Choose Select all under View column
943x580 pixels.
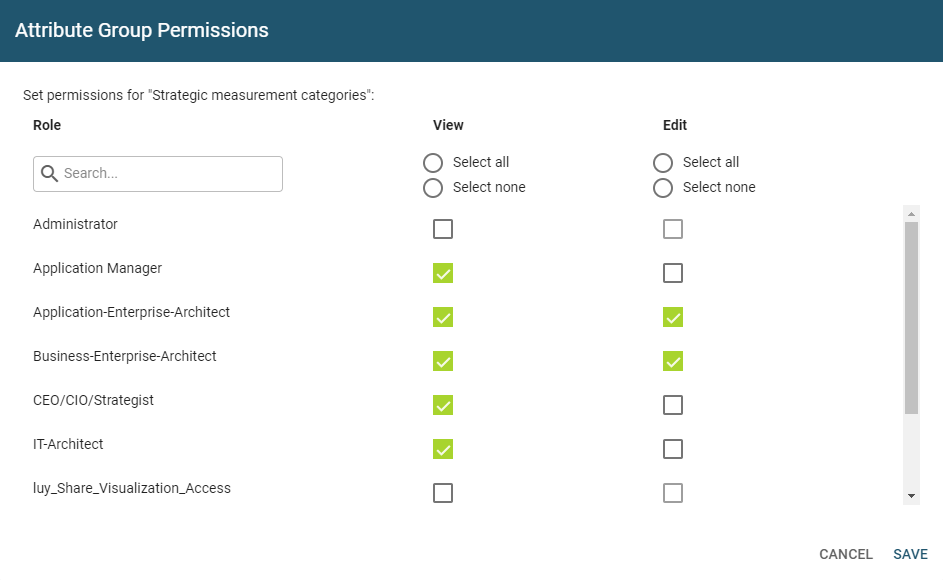coord(433,163)
